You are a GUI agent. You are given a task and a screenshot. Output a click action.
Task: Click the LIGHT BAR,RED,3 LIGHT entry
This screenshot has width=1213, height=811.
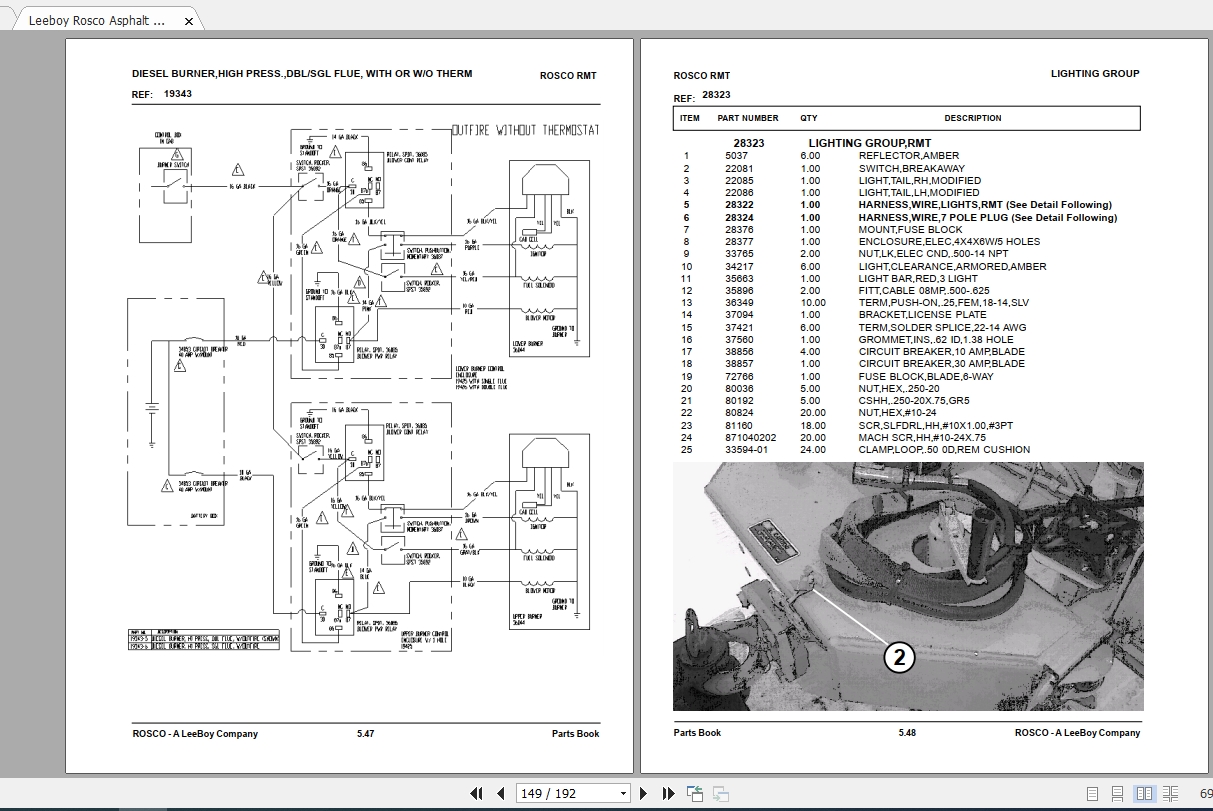[x=918, y=278]
